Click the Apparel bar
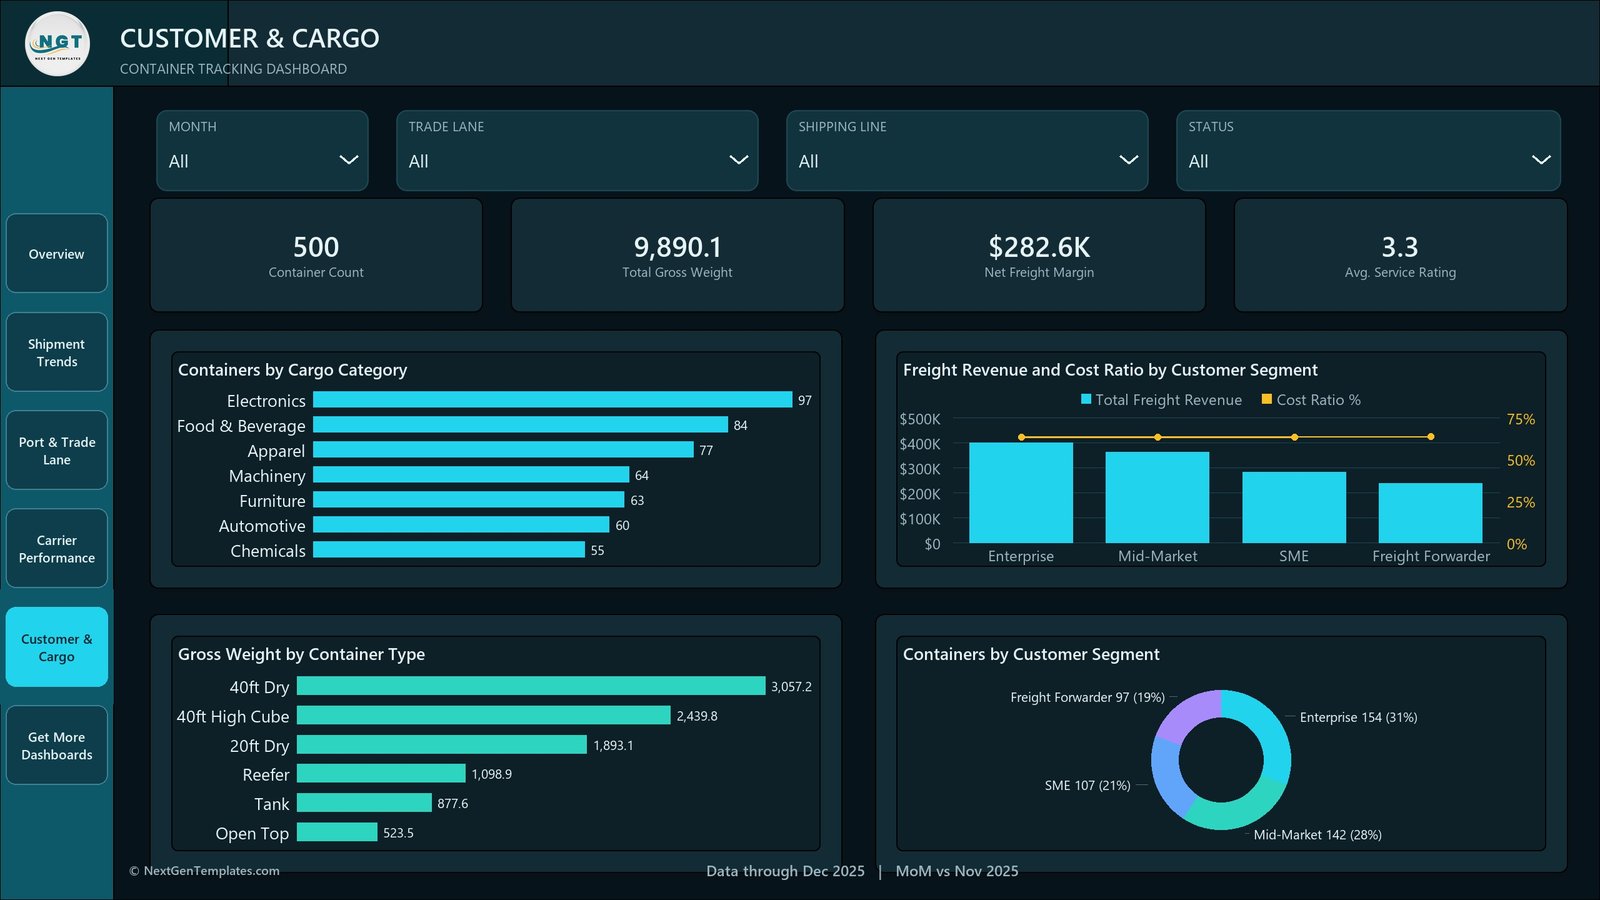1600x900 pixels. [503, 450]
